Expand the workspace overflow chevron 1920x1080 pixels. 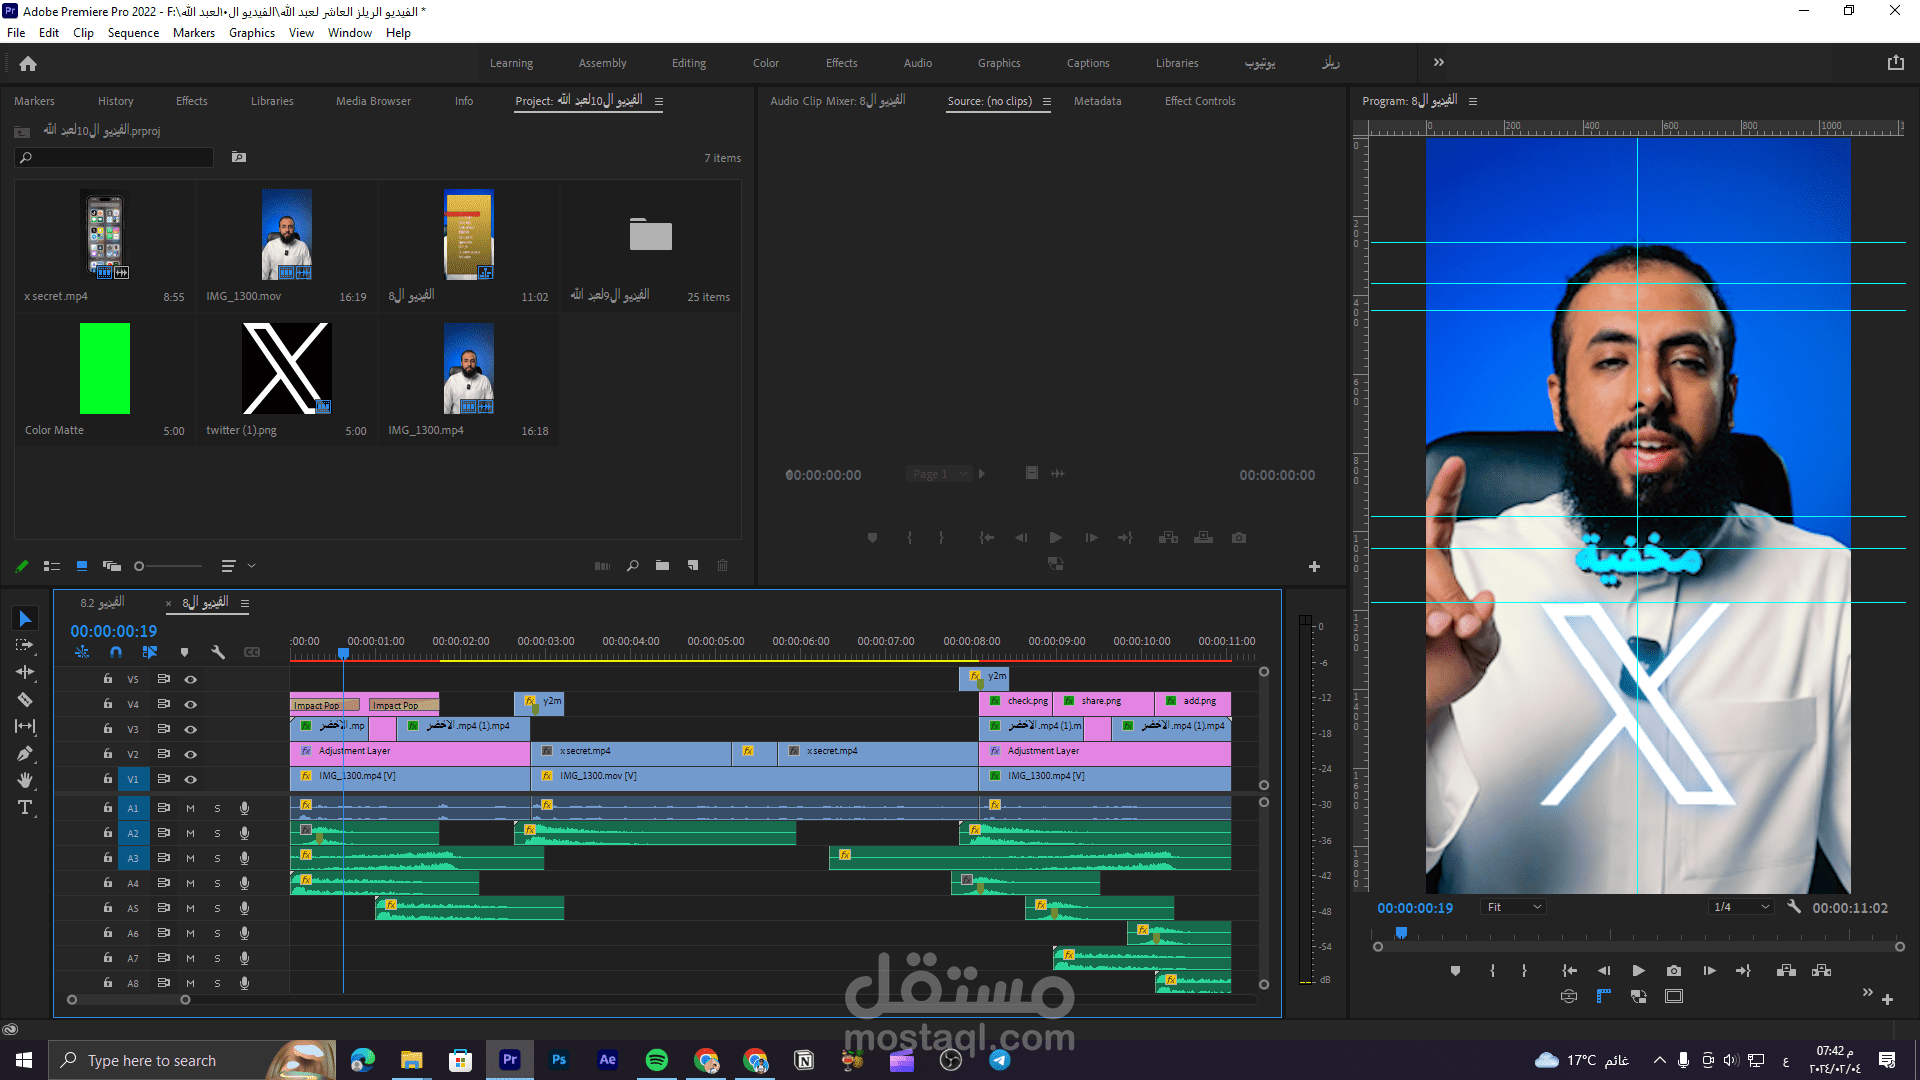point(1438,62)
